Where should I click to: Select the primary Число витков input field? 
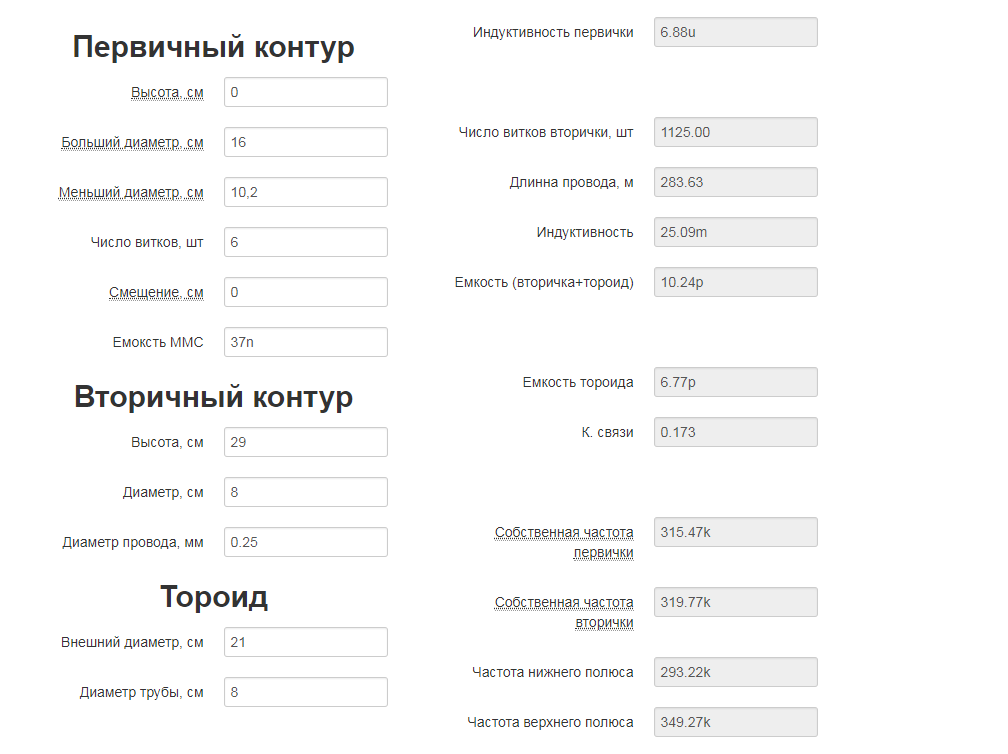coord(305,242)
